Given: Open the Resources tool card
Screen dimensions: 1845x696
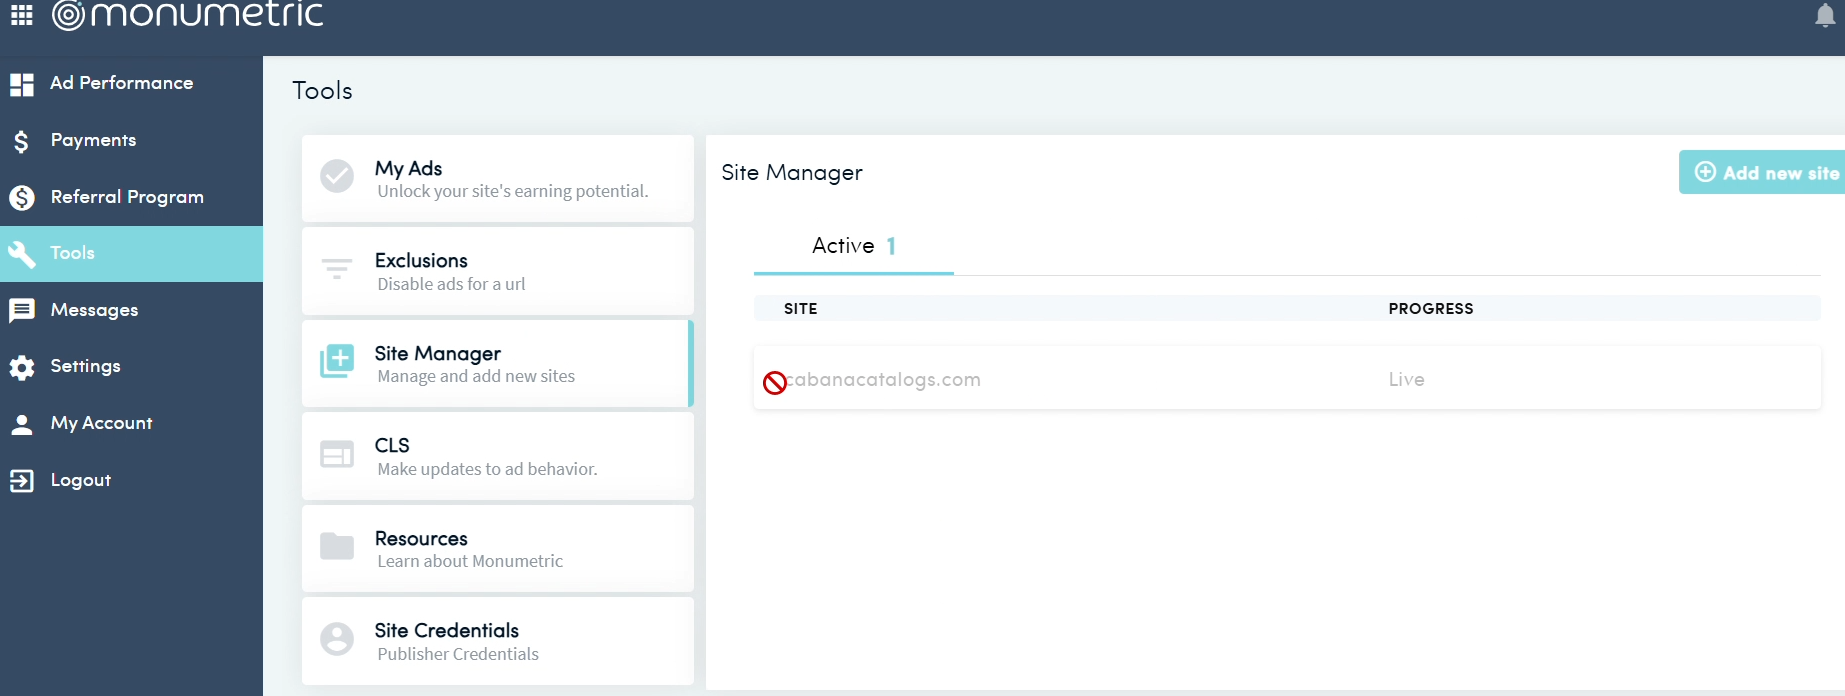Looking at the screenshot, I should click(498, 548).
